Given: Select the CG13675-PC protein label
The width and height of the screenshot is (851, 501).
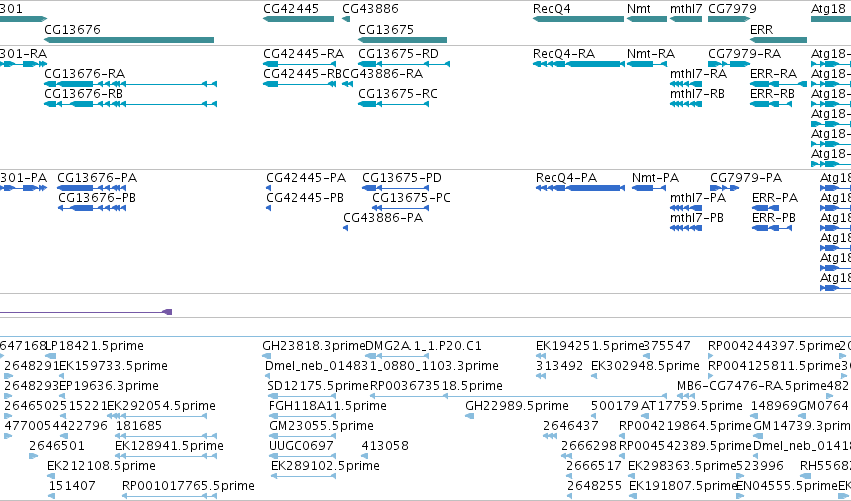Looking at the screenshot, I should click(411, 198).
